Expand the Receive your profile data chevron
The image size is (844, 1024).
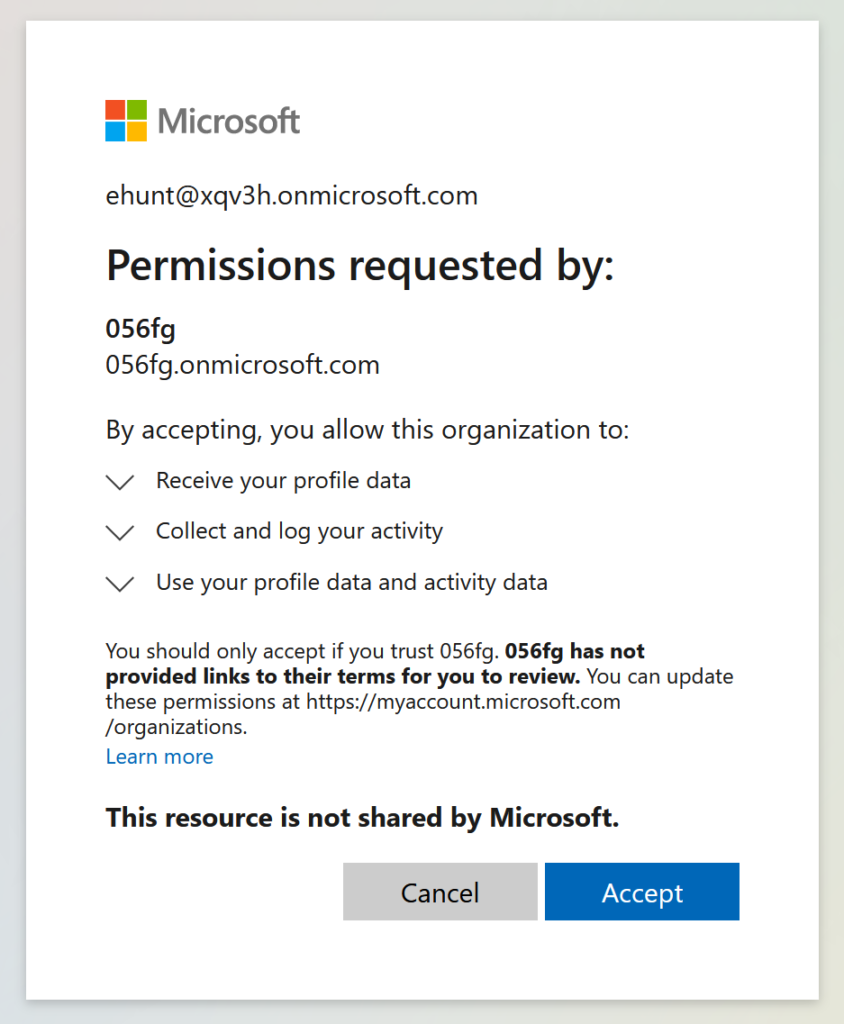click(x=120, y=482)
